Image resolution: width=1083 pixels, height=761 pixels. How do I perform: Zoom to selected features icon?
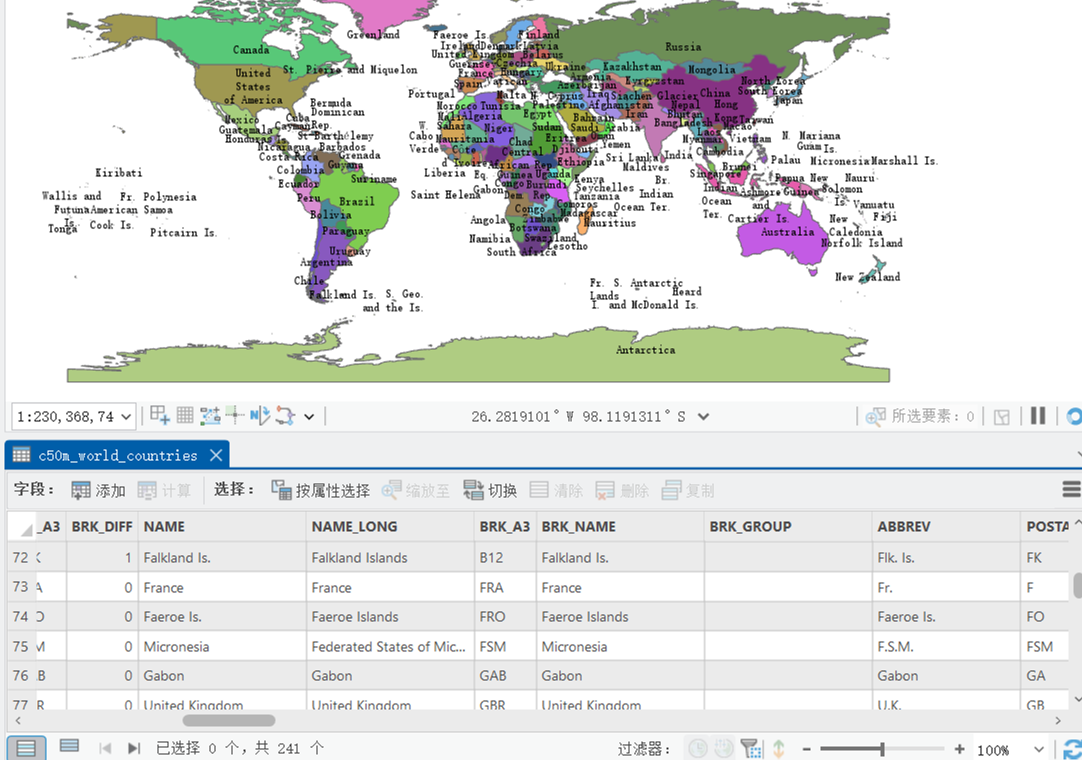[875, 416]
